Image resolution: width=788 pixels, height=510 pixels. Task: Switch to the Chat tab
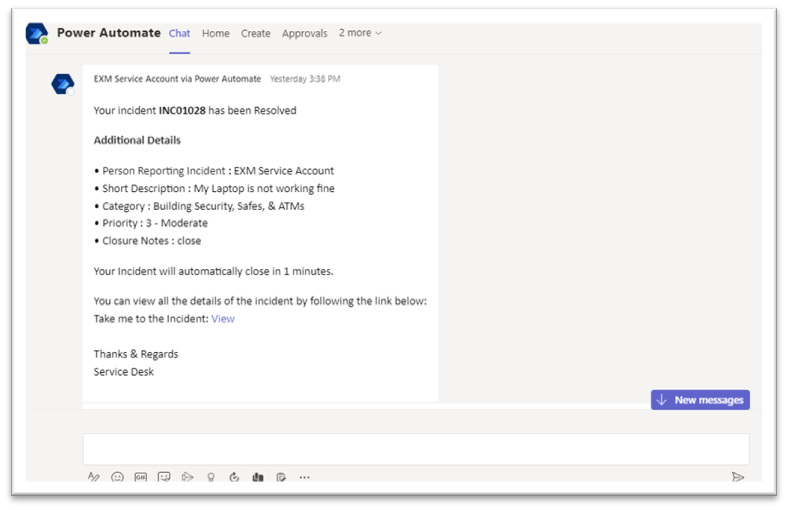(179, 33)
